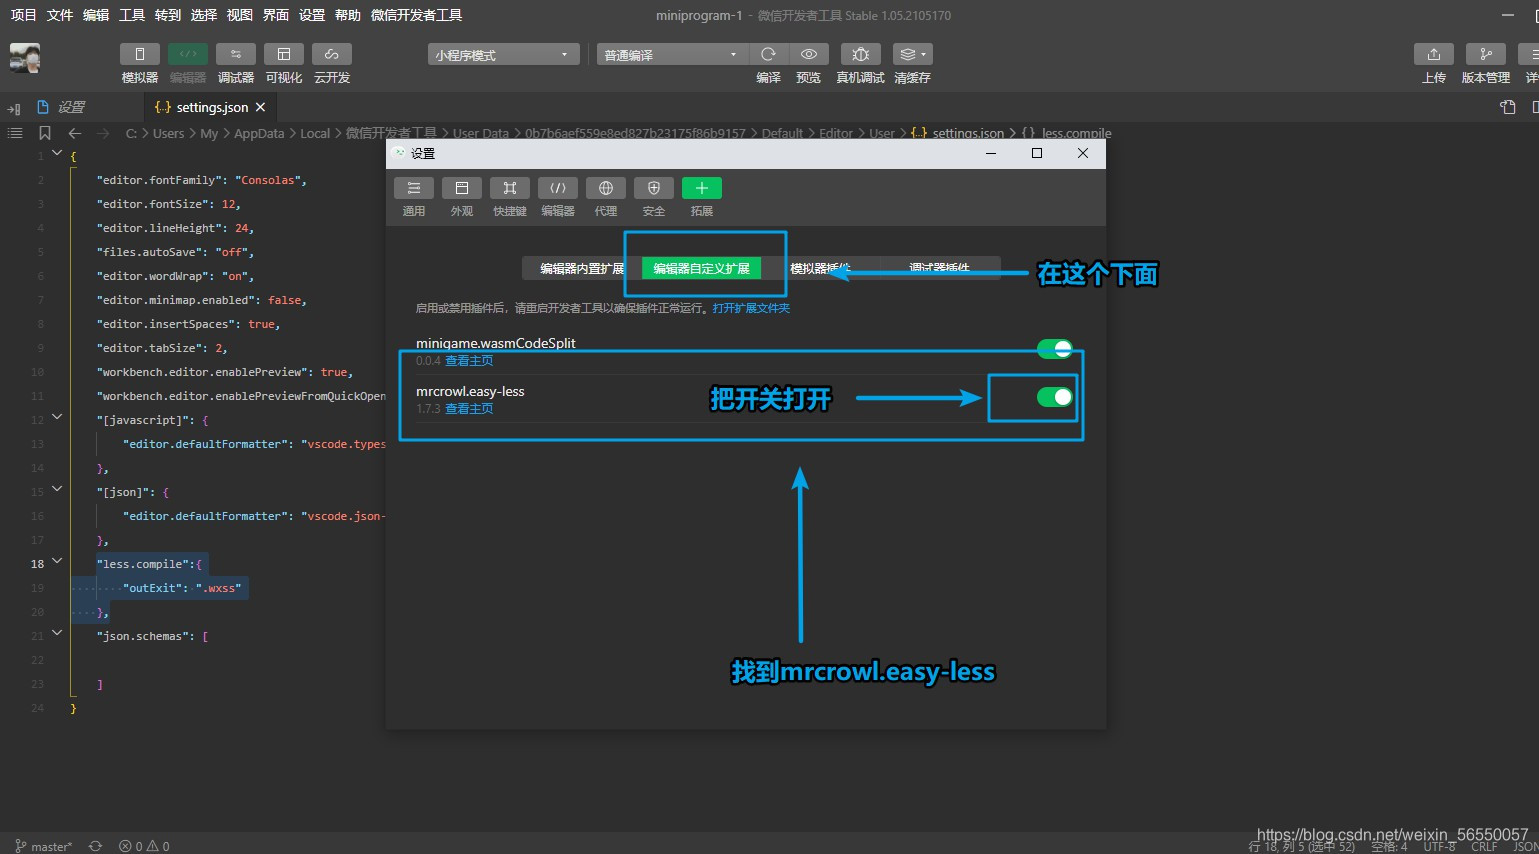Collapse the fold arrow at line 1
The height and width of the screenshot is (854, 1539).
pos(57,154)
